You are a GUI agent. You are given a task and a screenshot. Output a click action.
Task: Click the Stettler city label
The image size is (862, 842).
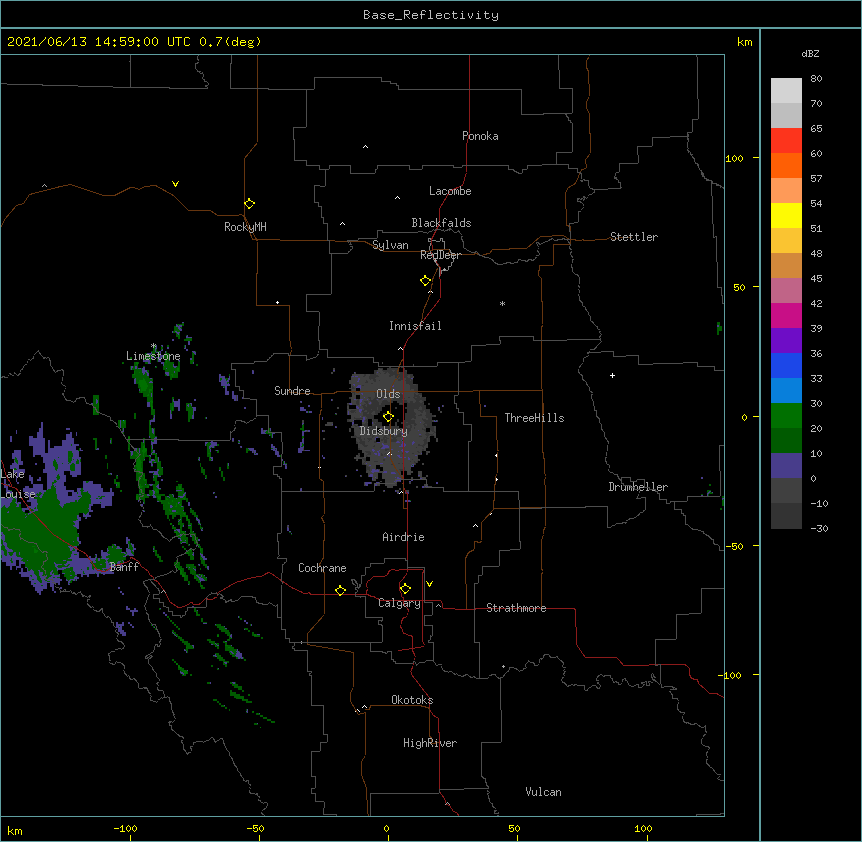634,237
